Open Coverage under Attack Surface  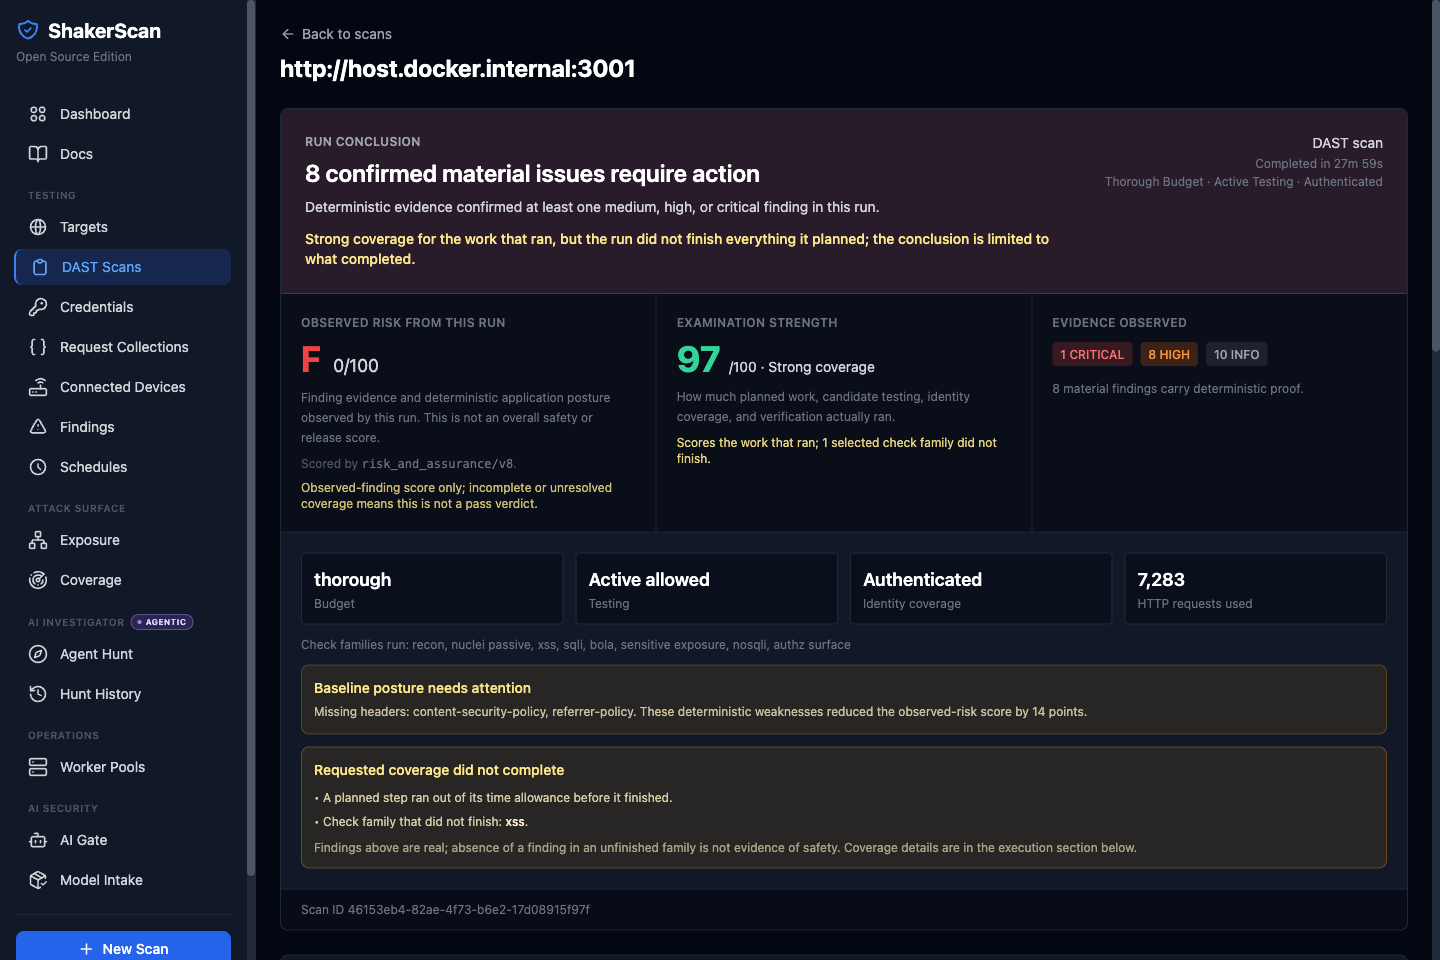(x=123, y=580)
